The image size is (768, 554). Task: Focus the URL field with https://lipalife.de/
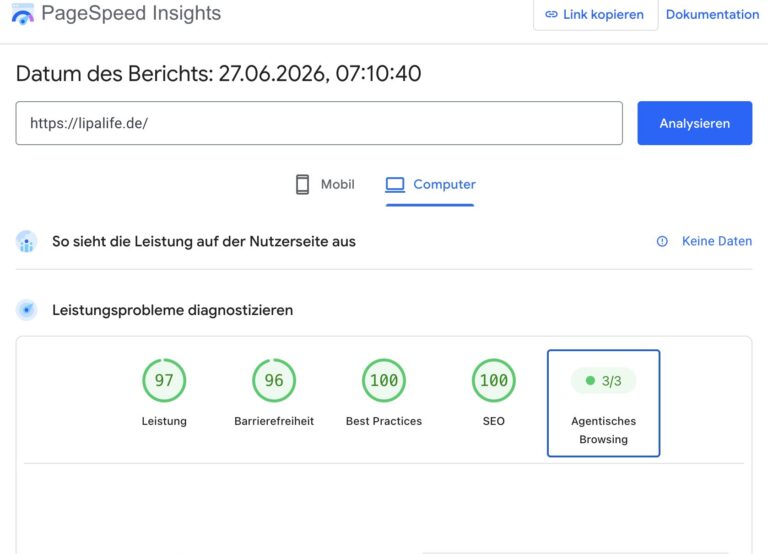[319, 123]
